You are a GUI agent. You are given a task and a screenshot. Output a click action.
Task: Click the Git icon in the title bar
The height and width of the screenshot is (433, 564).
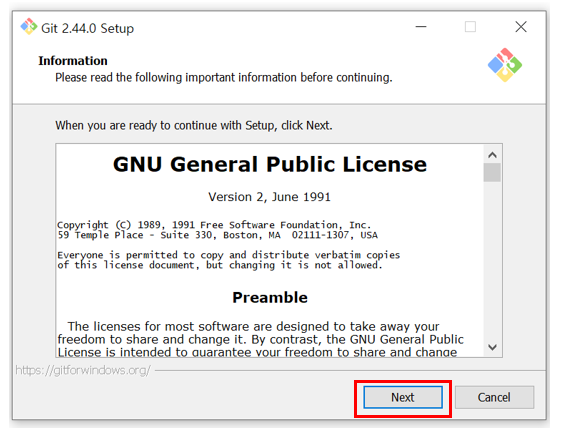click(29, 27)
